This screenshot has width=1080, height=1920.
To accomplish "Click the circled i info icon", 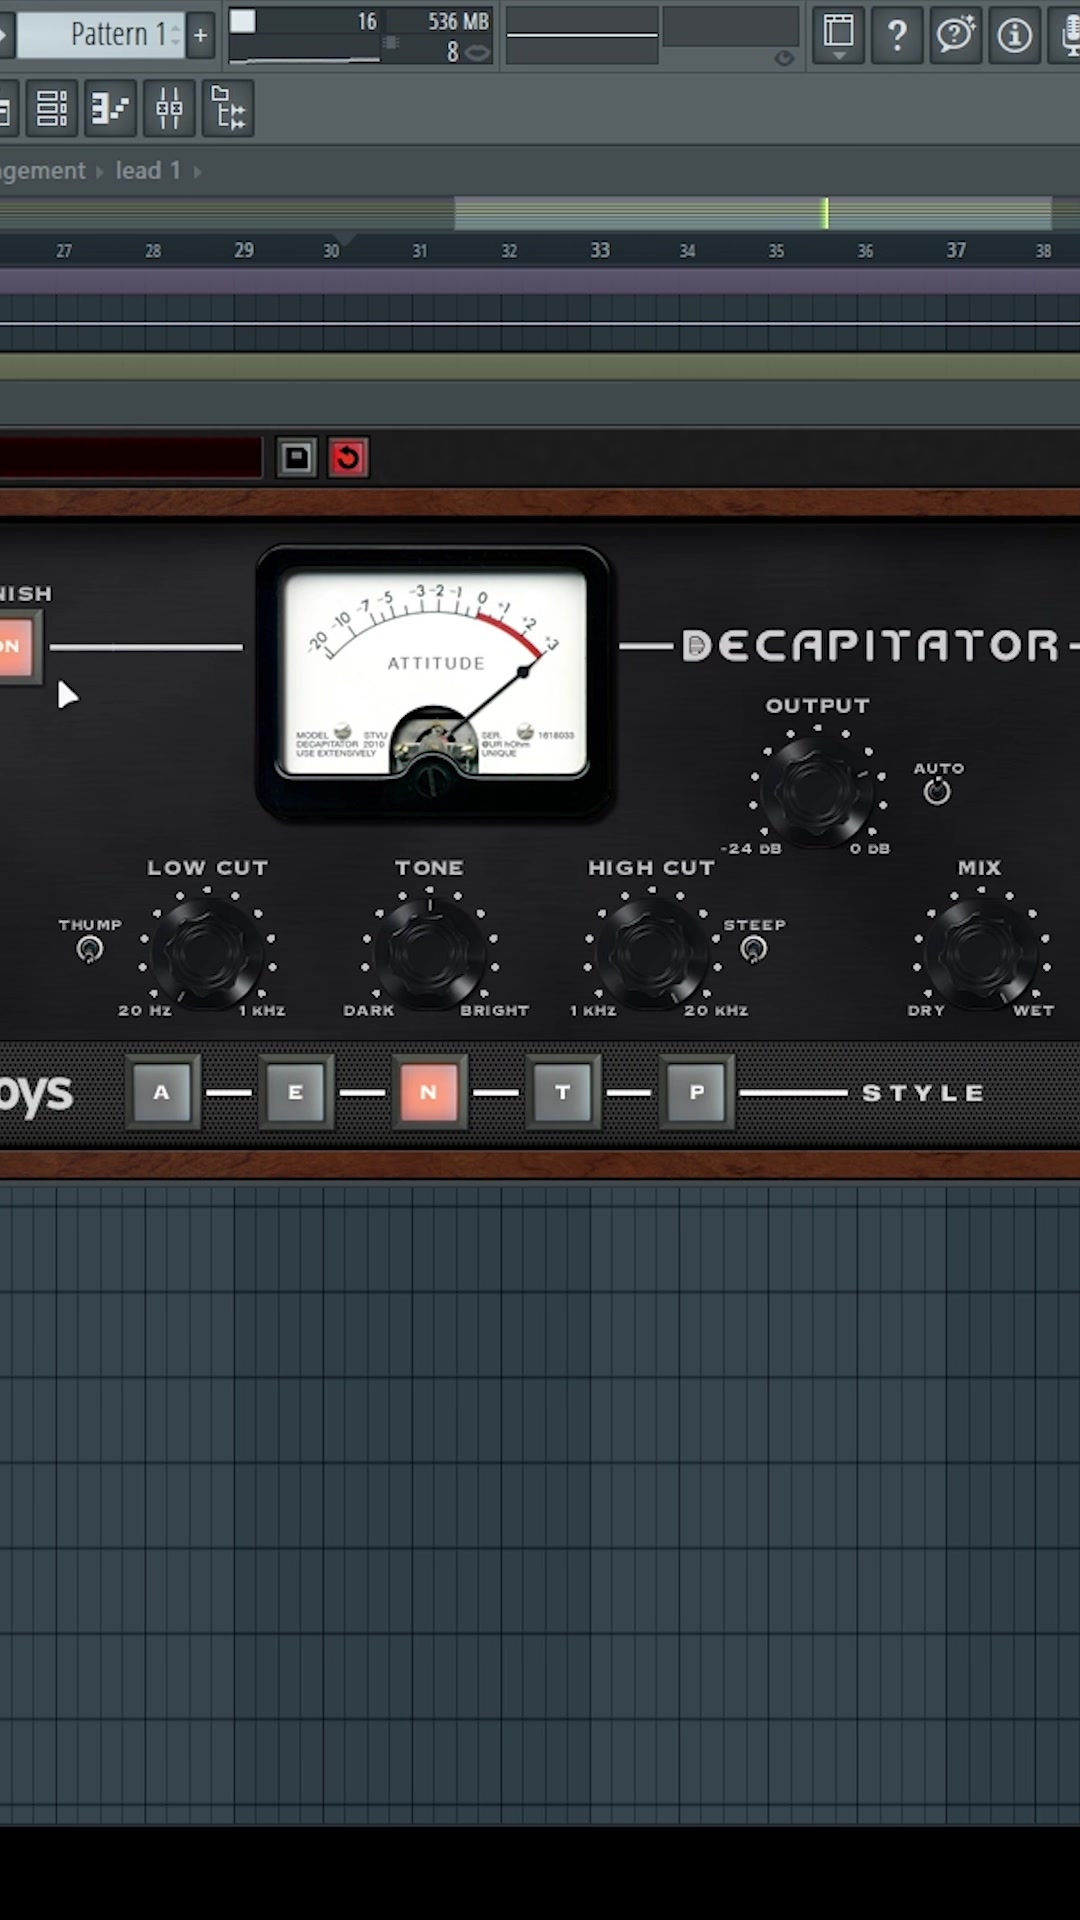I will pos(1015,35).
